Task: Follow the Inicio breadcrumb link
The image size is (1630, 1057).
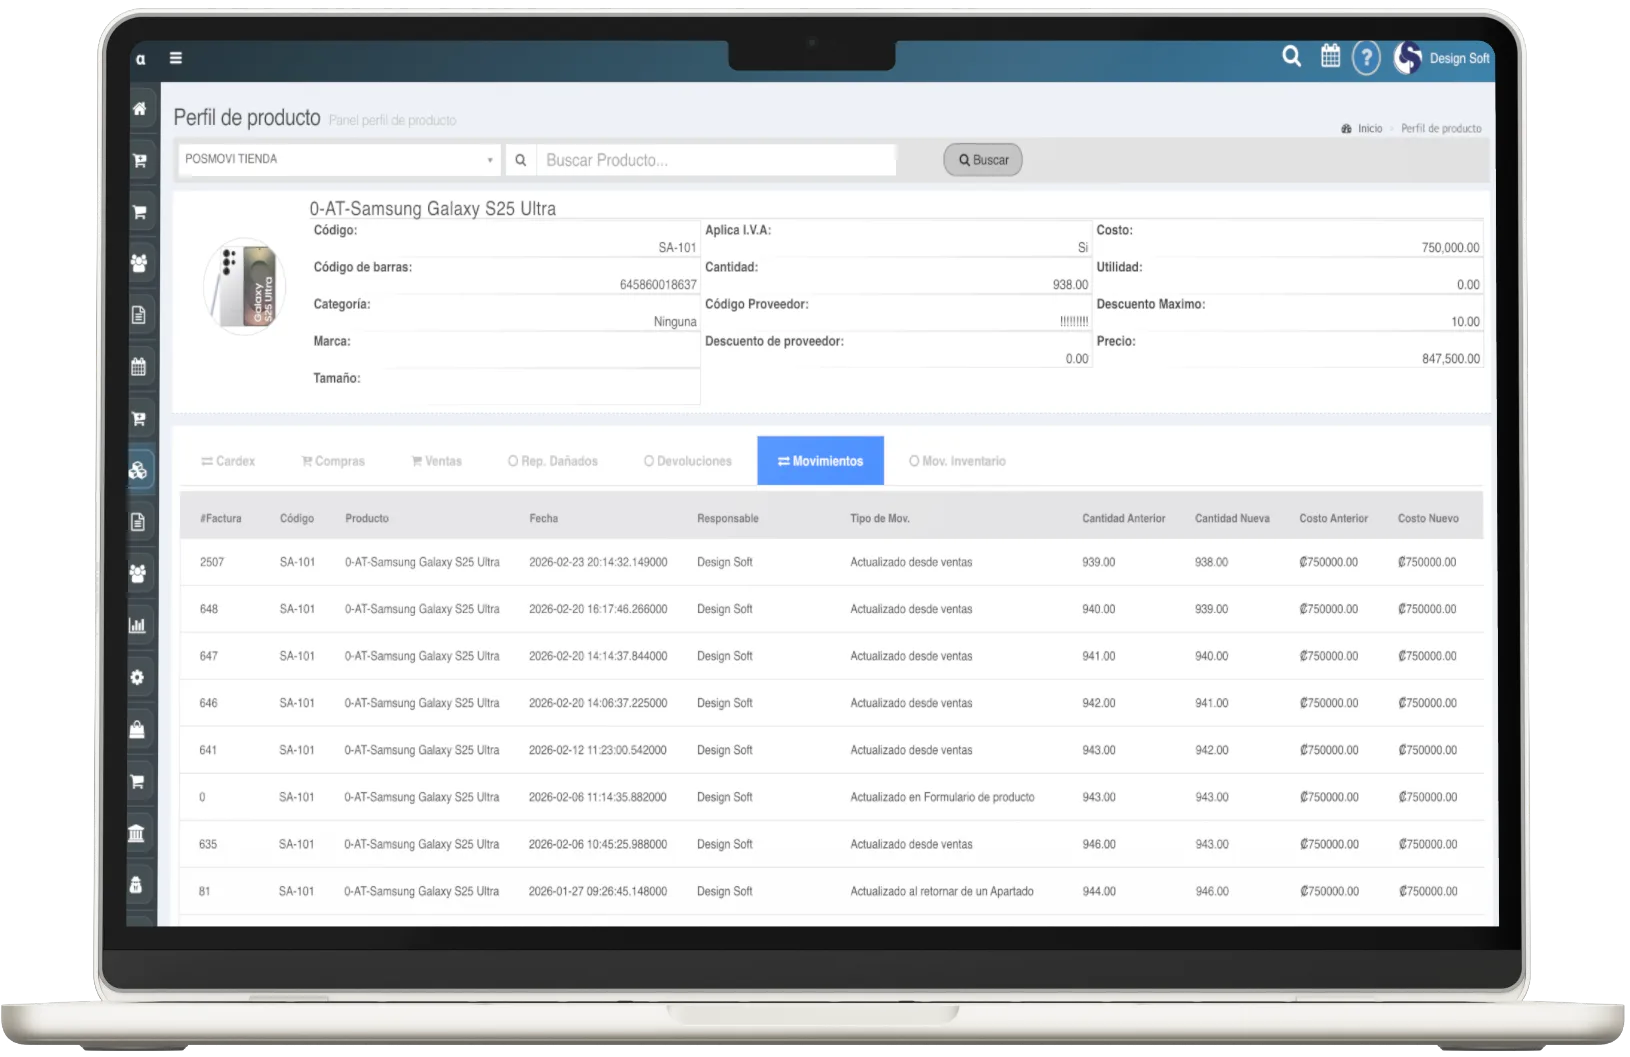Action: 1369,129
